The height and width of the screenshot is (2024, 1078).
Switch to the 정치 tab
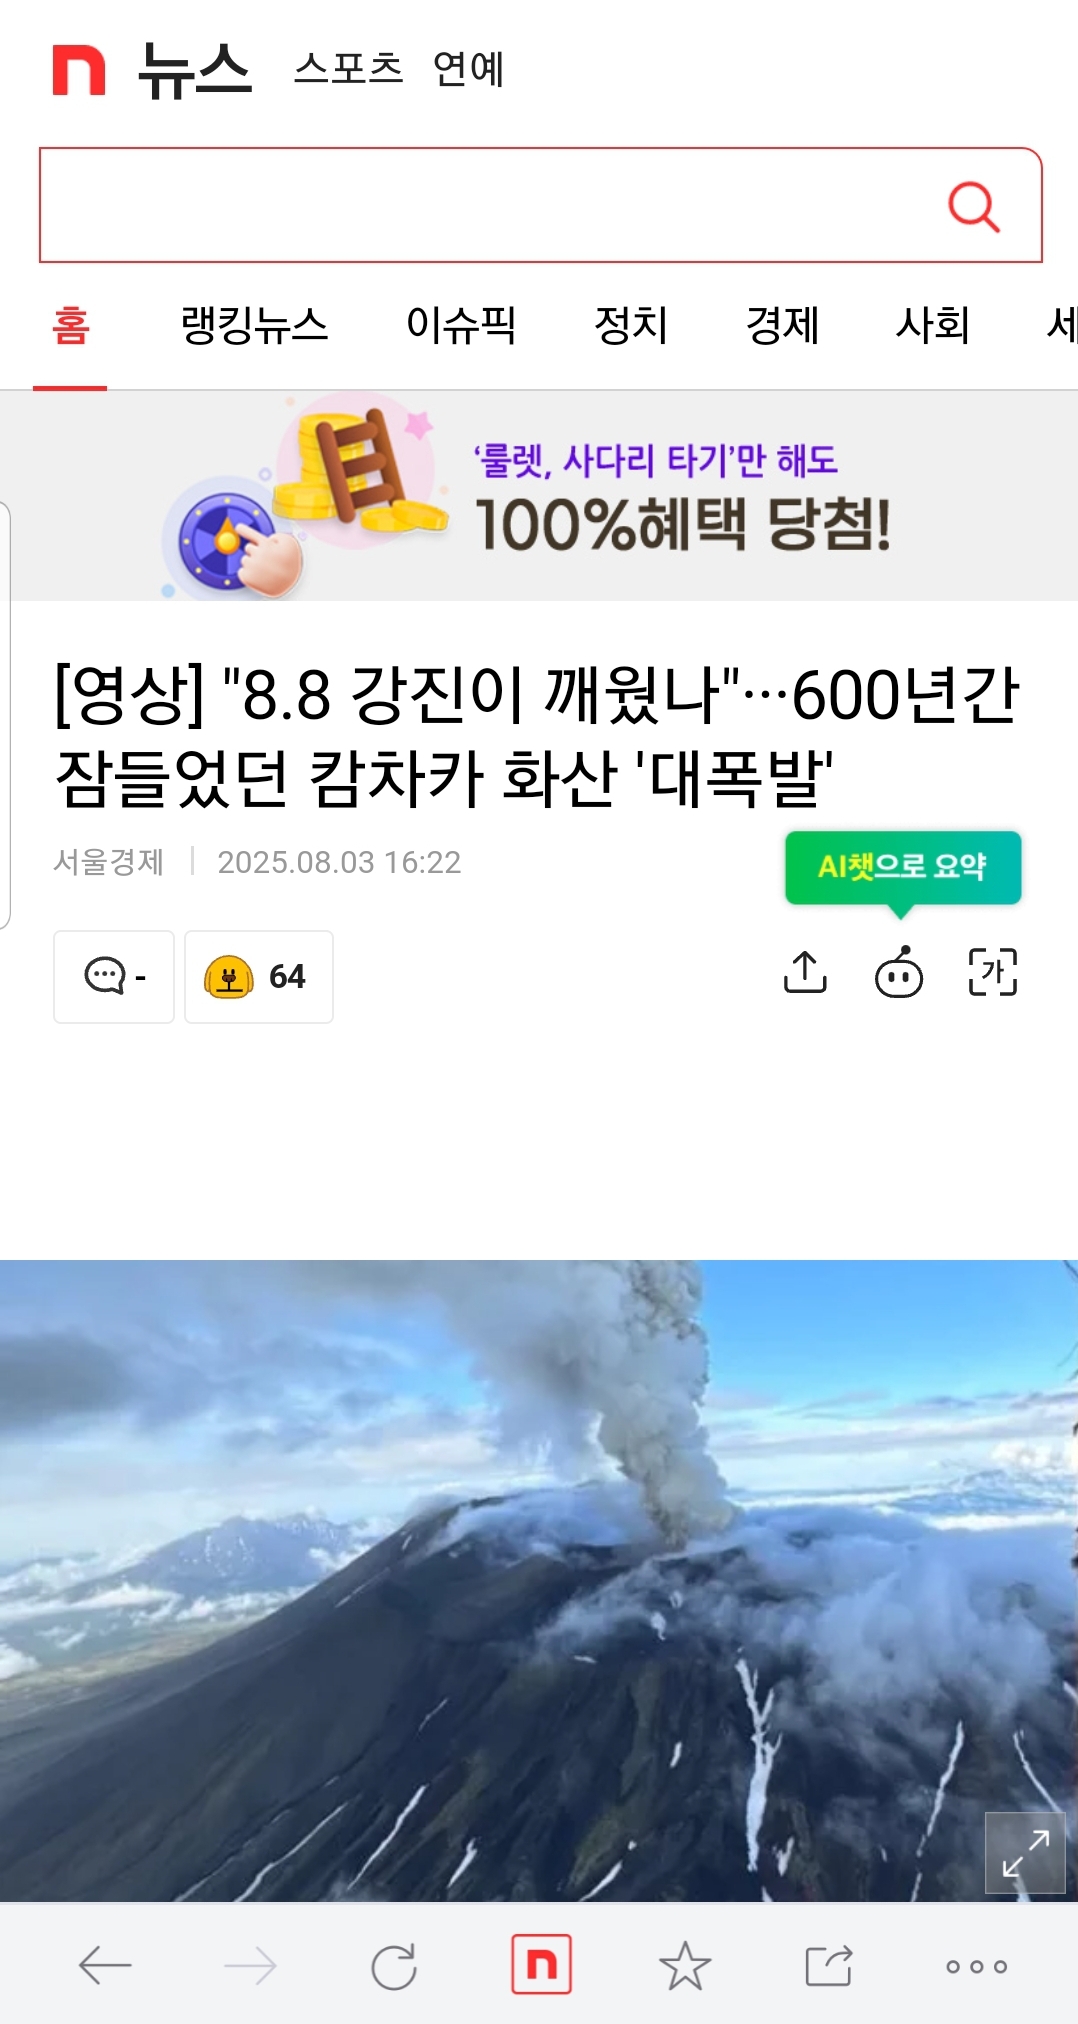click(x=631, y=326)
